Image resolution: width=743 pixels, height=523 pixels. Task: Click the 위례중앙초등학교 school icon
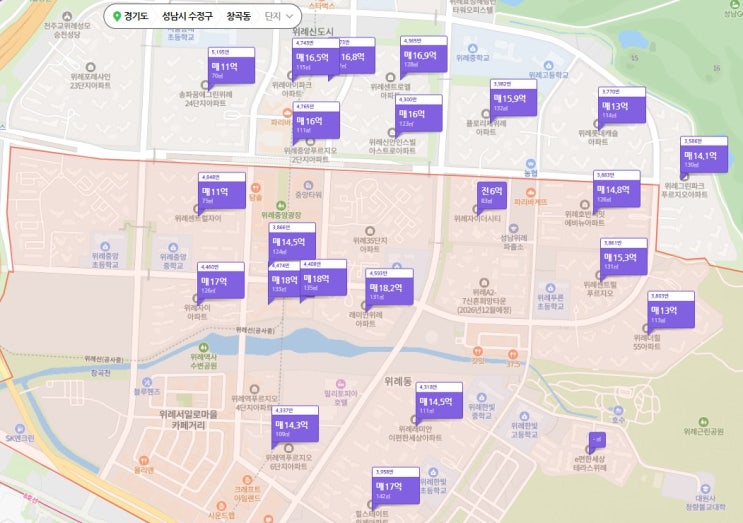[x=105, y=246]
